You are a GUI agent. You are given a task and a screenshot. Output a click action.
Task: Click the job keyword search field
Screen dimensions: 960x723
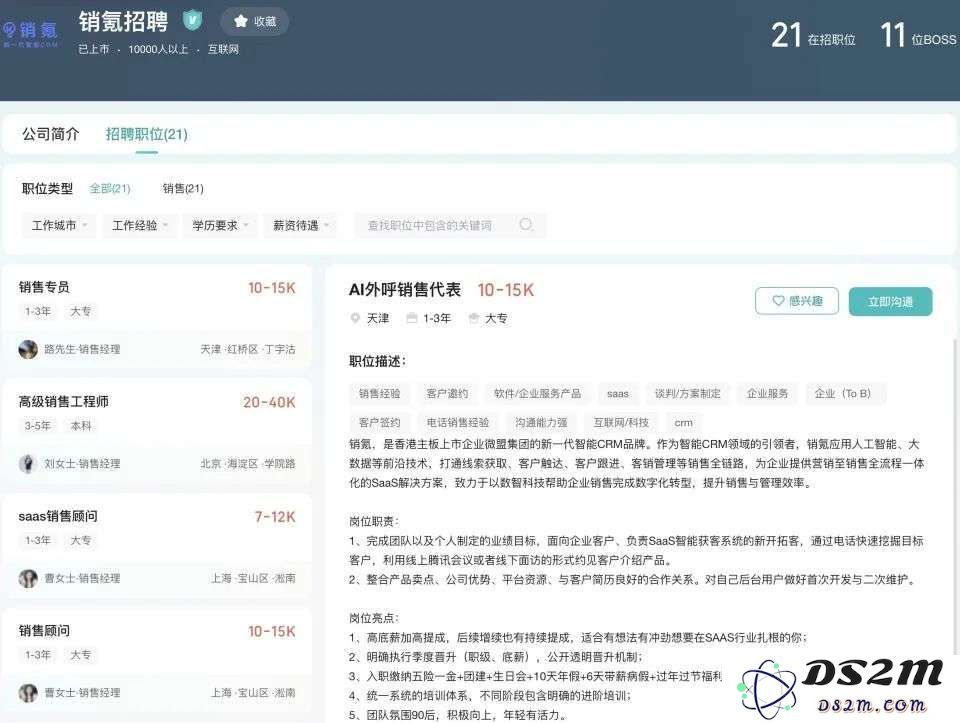(450, 225)
